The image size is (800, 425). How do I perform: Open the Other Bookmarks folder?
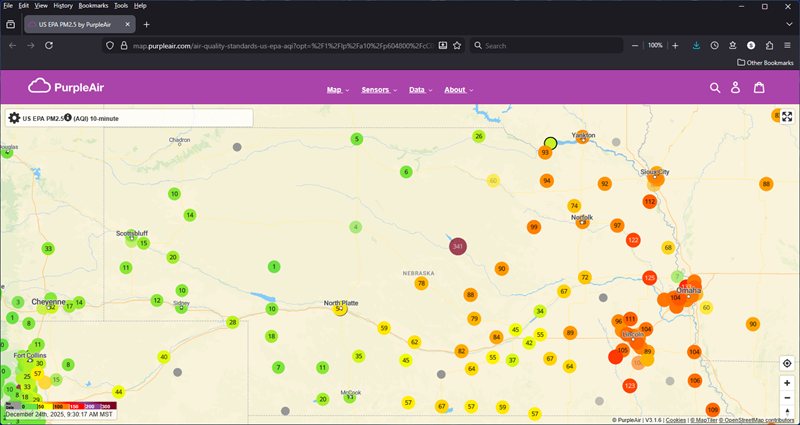765,63
